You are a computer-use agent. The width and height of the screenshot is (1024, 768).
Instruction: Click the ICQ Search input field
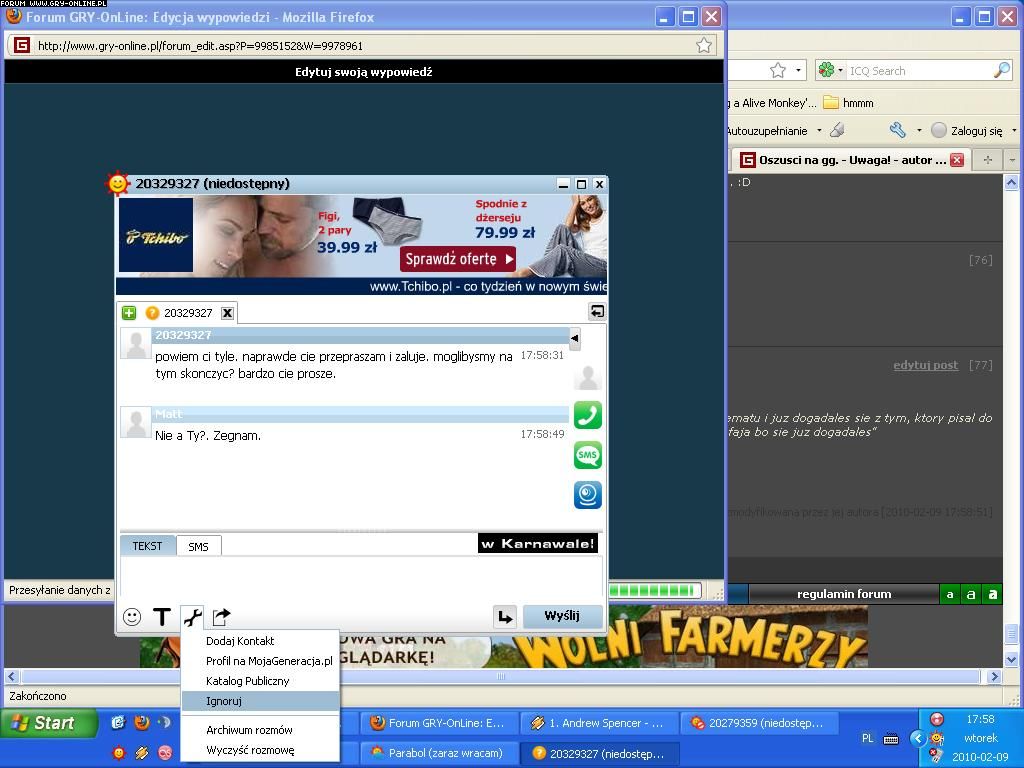click(920, 71)
